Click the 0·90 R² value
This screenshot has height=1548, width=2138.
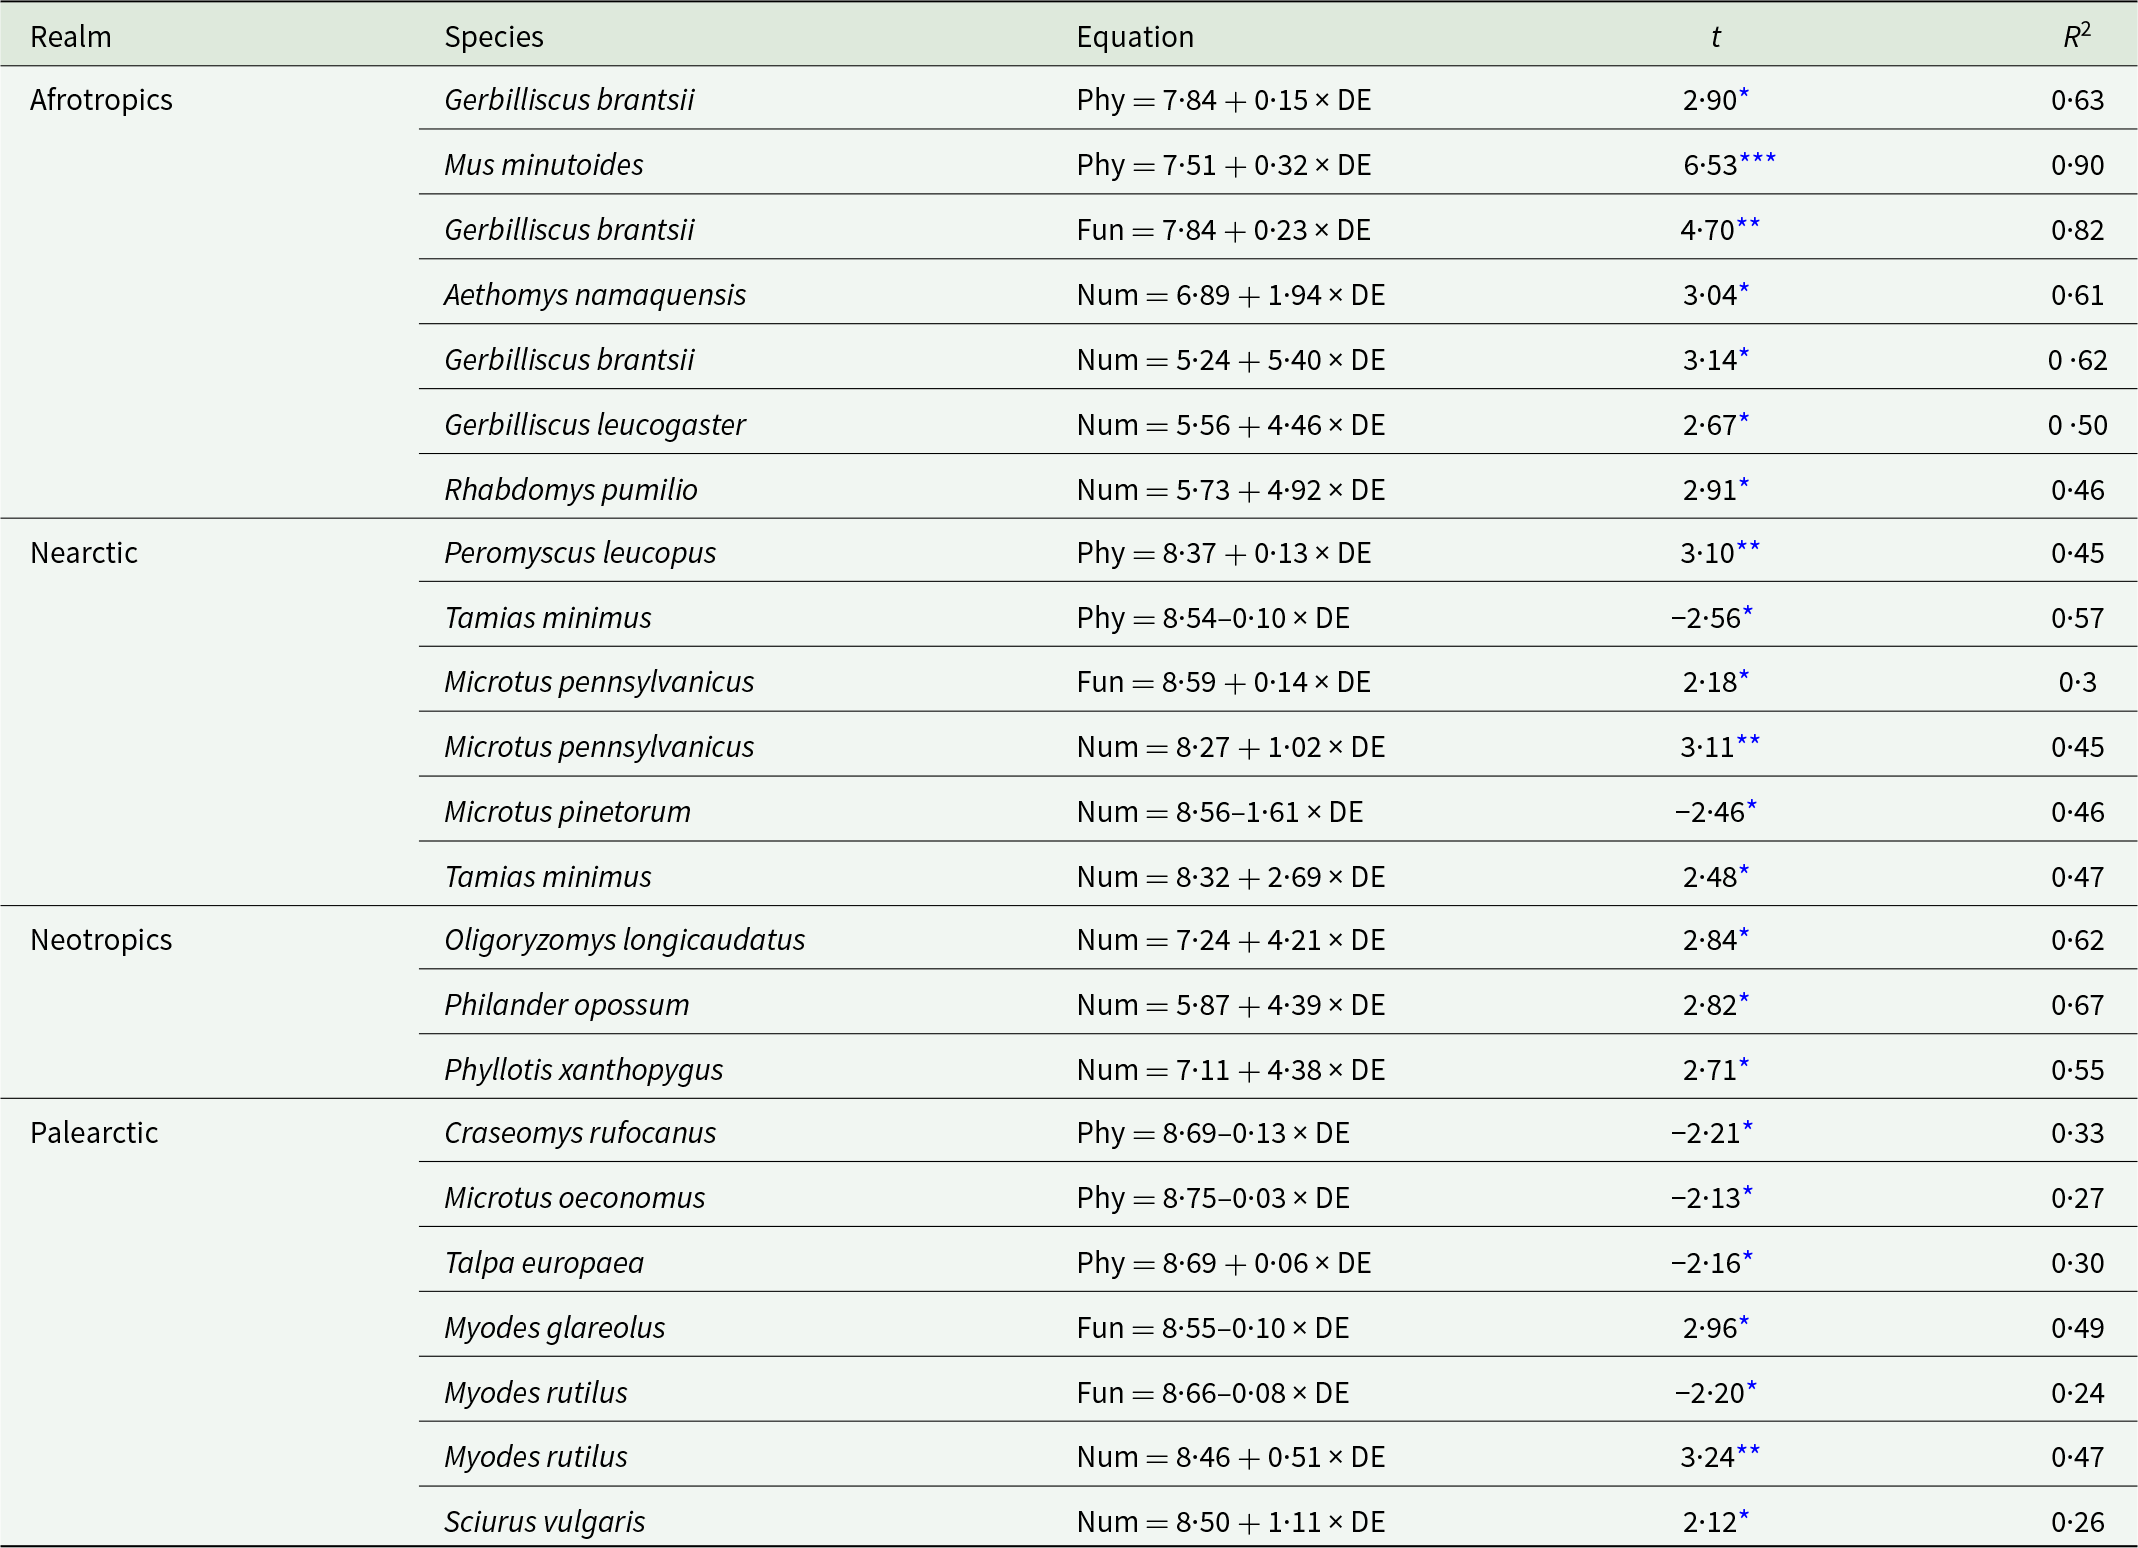[2077, 165]
